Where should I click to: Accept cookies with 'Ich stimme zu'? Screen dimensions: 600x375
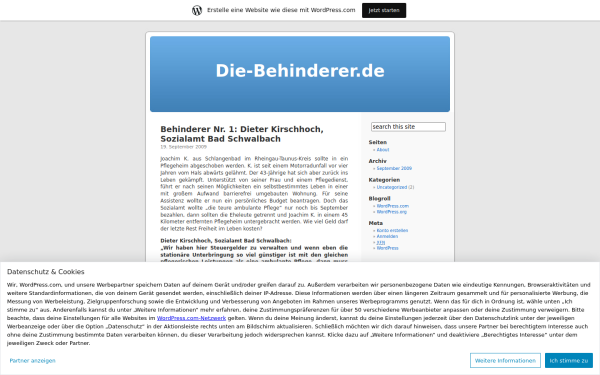tap(569, 360)
